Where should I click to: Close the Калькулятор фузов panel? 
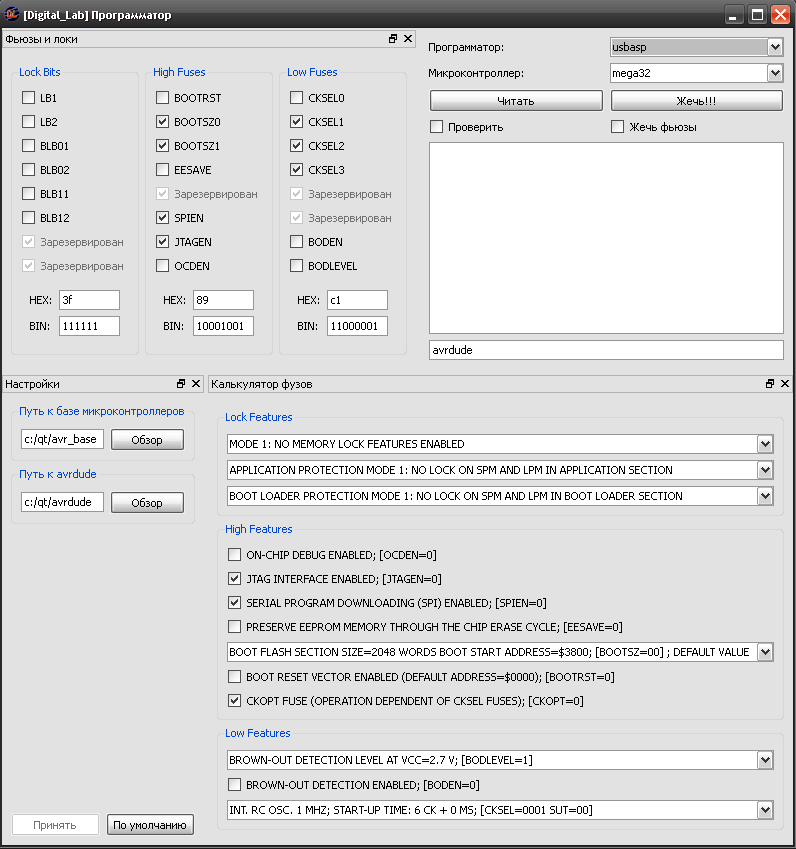(785, 384)
